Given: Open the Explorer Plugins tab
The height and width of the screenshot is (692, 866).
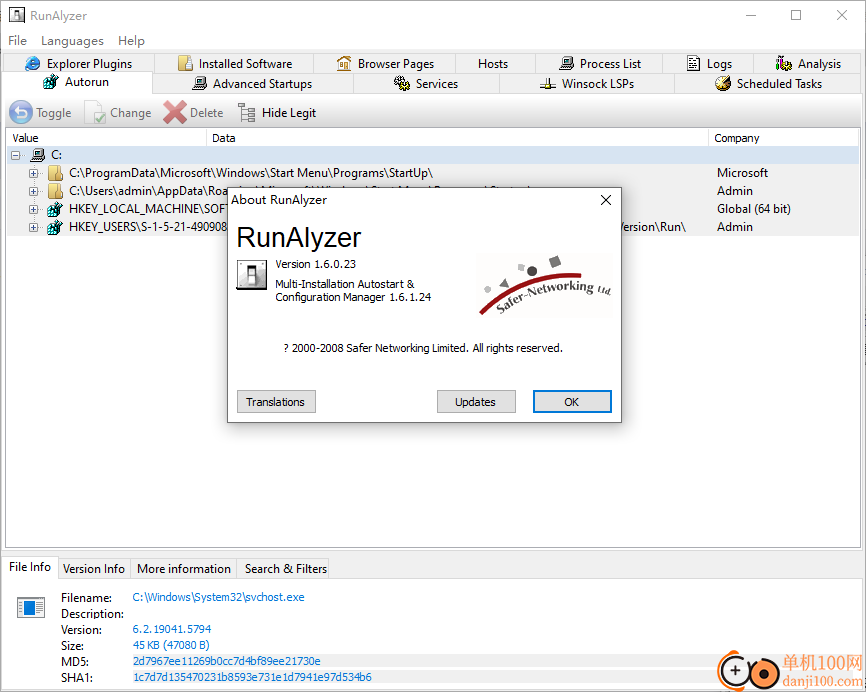Looking at the screenshot, I should [x=78, y=64].
